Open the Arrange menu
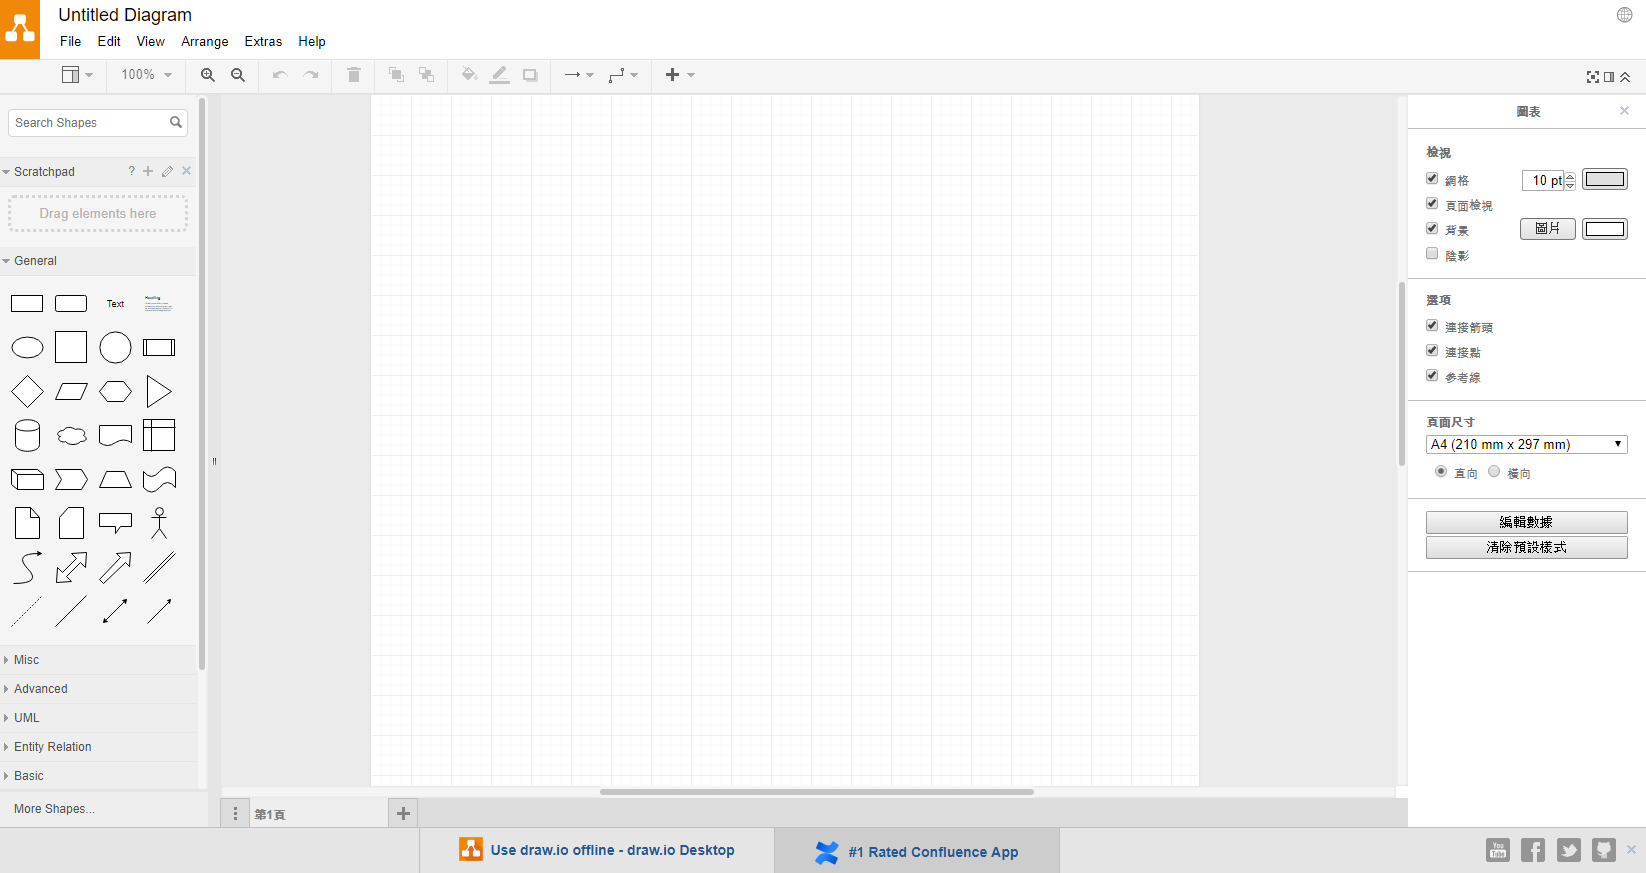 coord(205,41)
